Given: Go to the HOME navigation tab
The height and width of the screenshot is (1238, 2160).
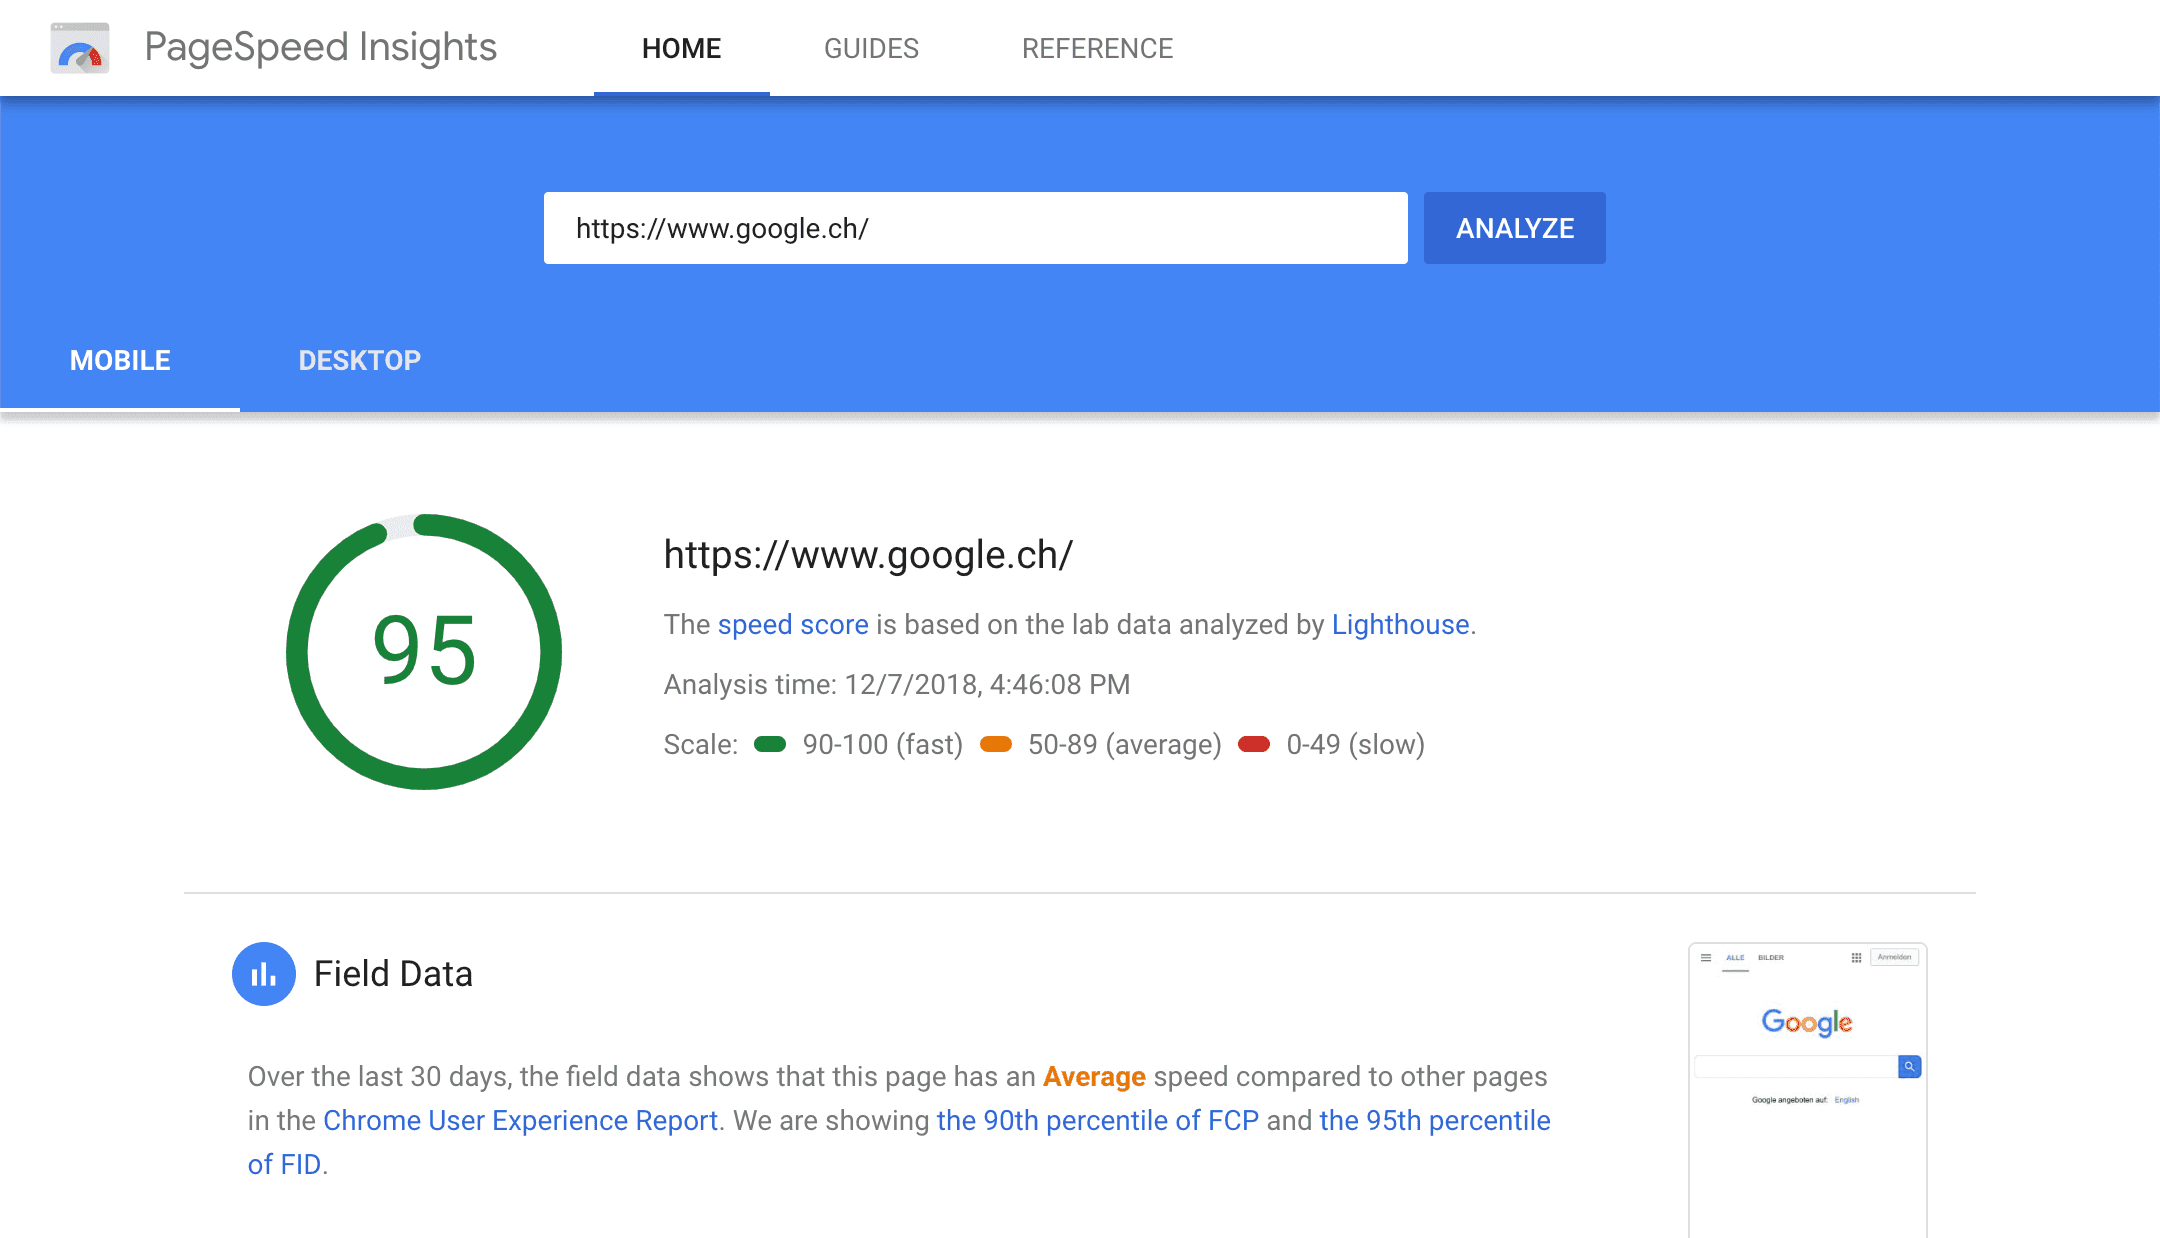Looking at the screenshot, I should tap(681, 48).
